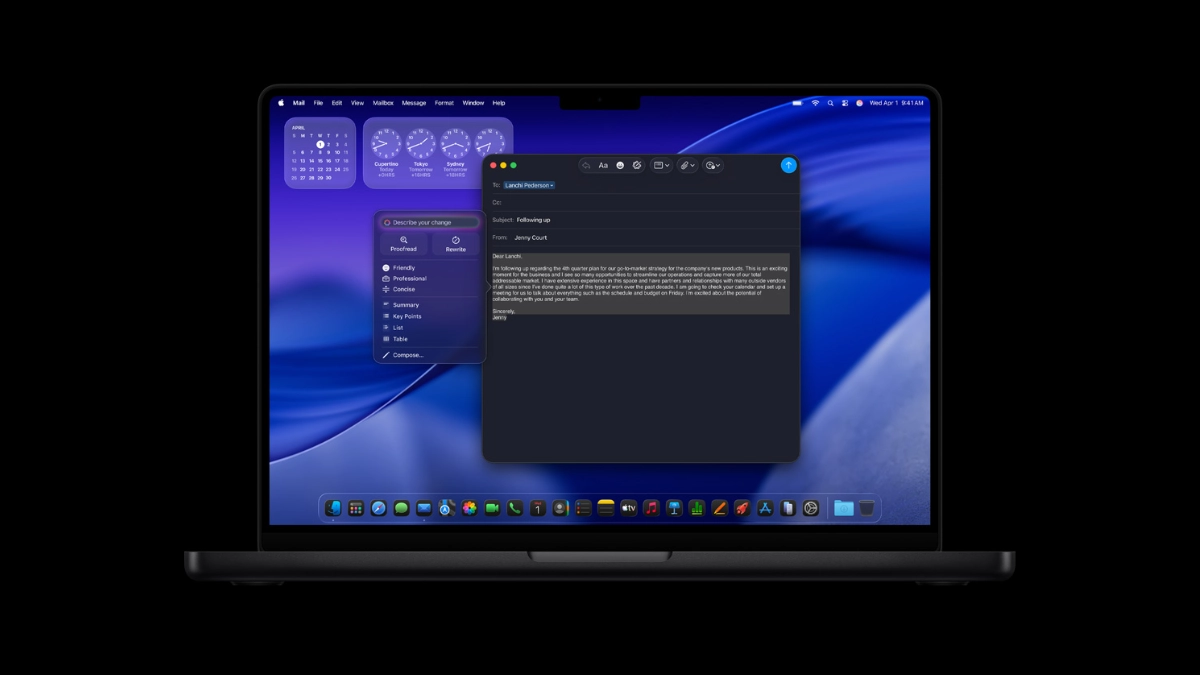The image size is (1200, 675).
Task: Select the Professional tone option
Action: [409, 279]
